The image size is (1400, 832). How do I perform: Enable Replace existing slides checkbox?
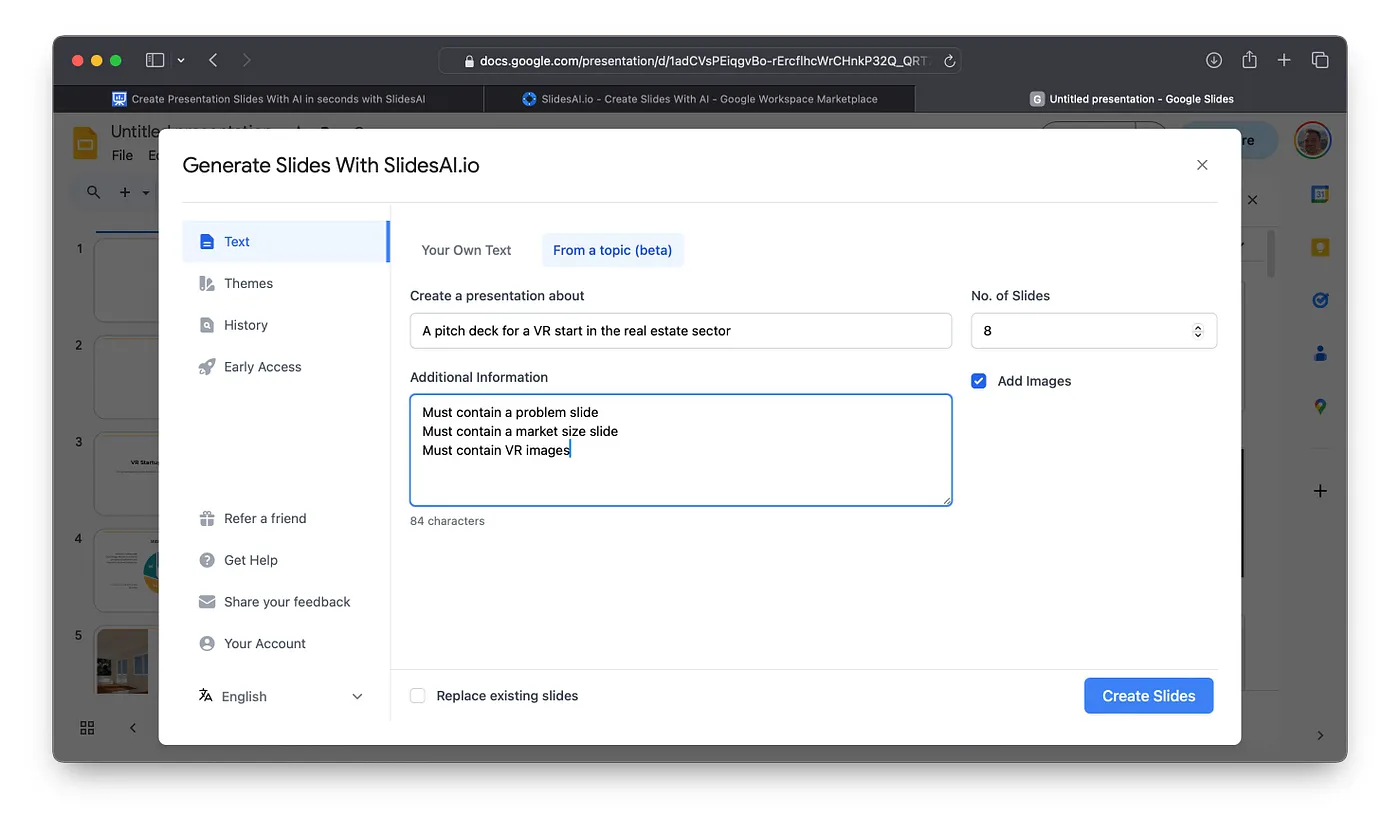418,696
